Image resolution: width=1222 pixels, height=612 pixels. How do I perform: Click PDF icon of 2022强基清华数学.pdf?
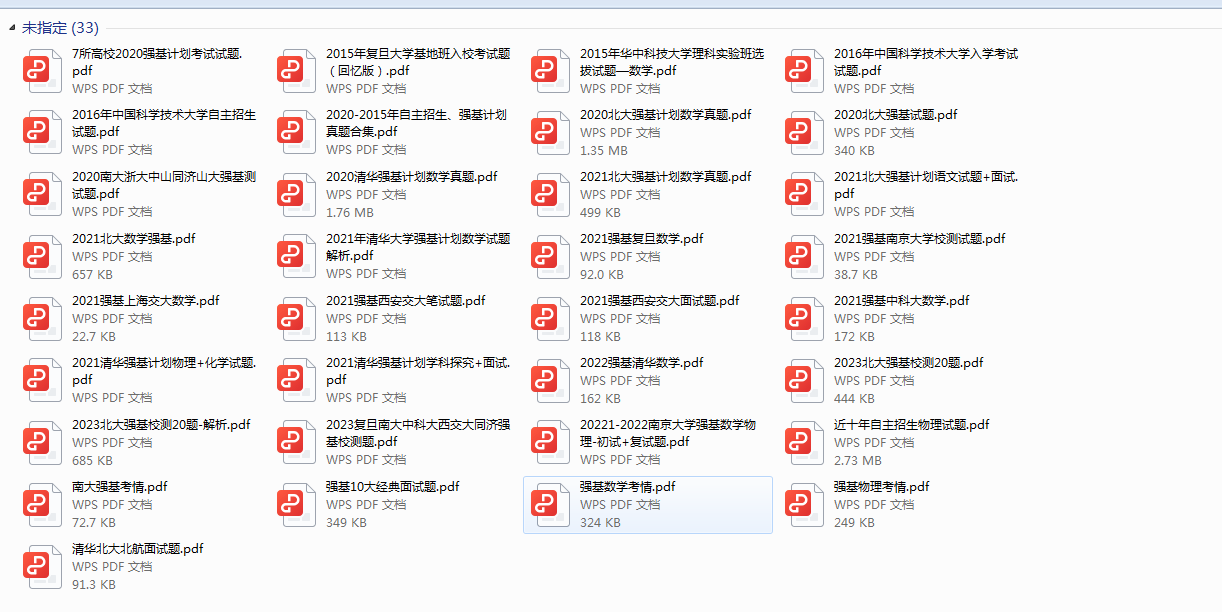(x=550, y=381)
